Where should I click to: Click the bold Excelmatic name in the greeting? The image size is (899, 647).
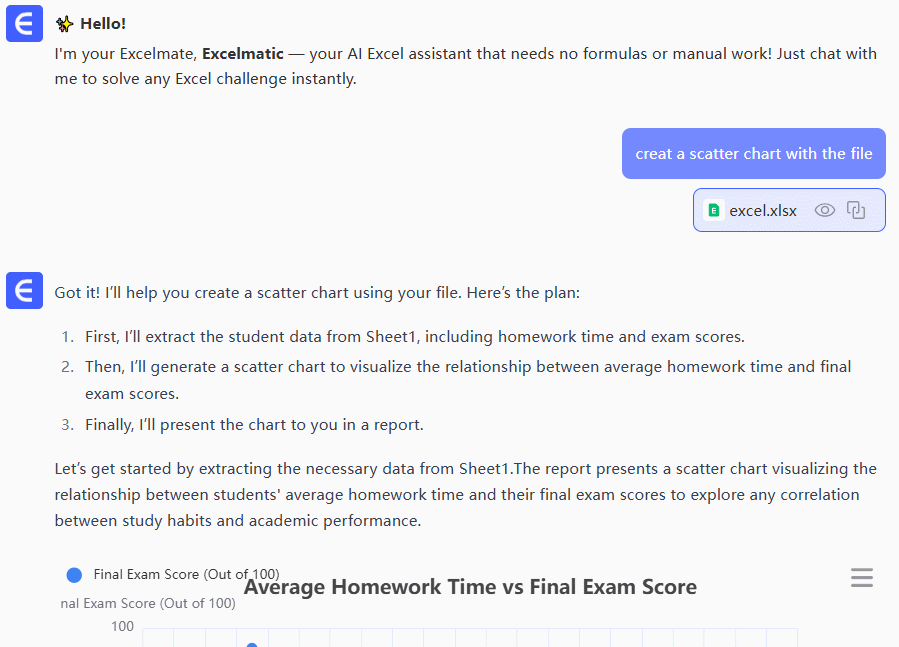(x=240, y=53)
